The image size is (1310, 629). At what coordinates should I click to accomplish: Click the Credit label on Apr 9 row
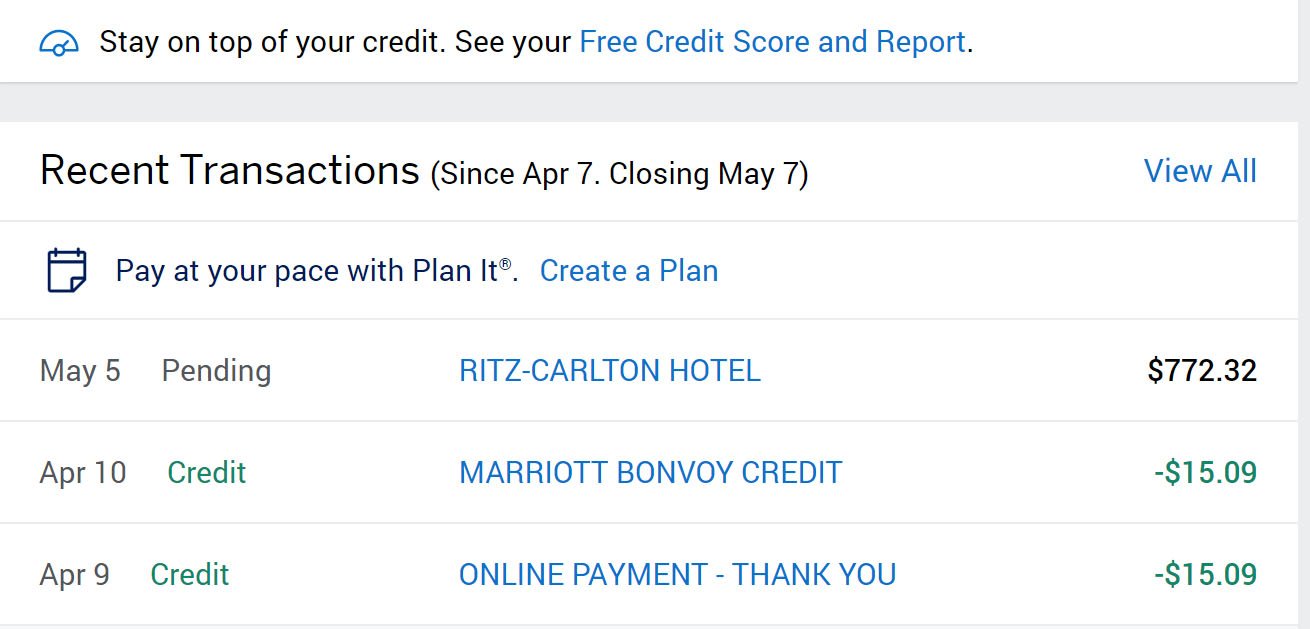click(190, 574)
